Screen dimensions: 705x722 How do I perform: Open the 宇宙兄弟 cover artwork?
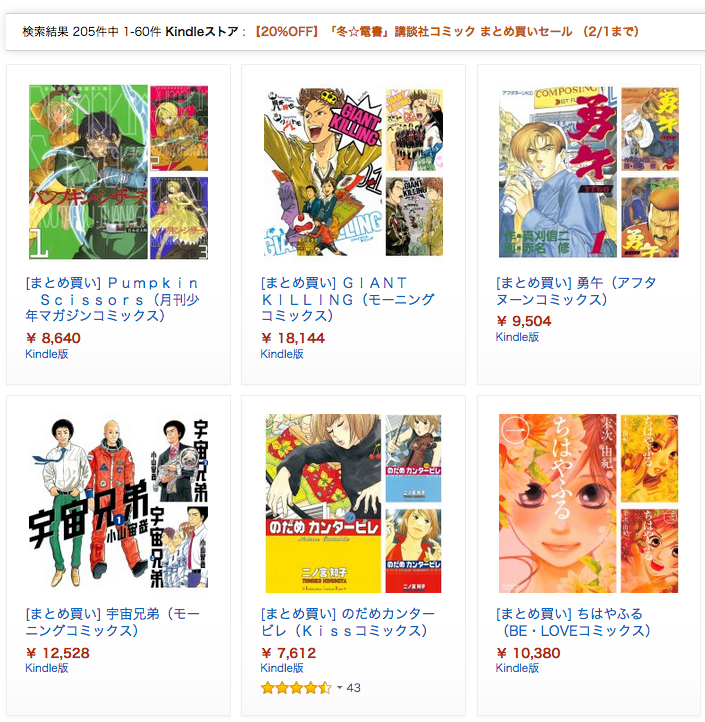[118, 503]
